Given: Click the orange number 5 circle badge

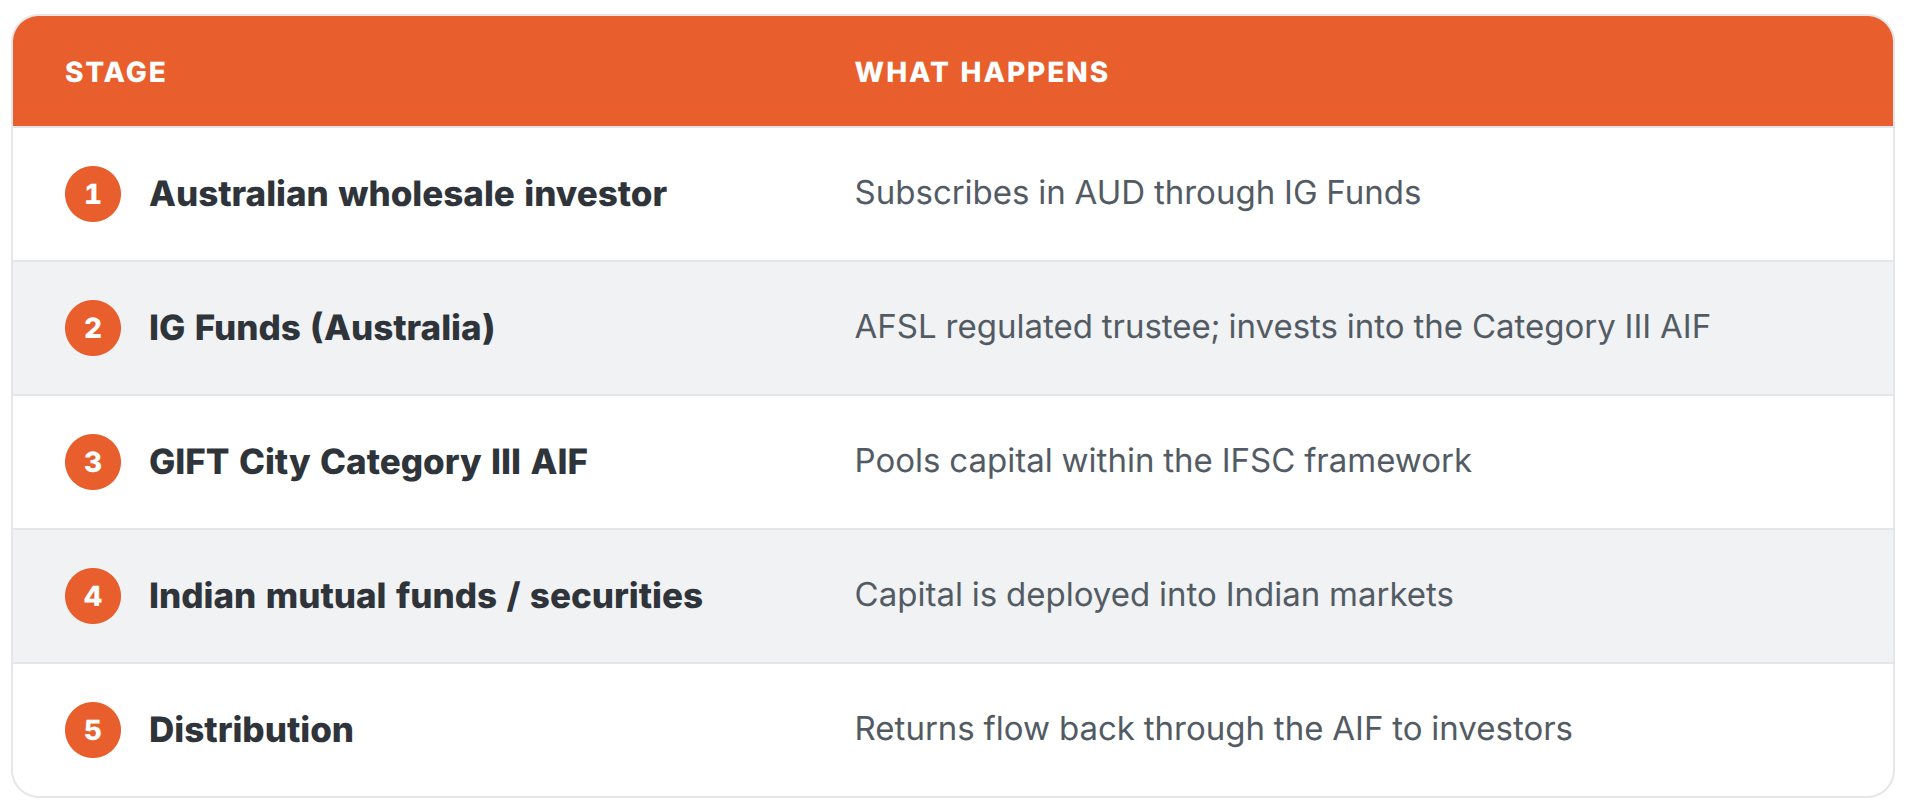Looking at the screenshot, I should (93, 730).
